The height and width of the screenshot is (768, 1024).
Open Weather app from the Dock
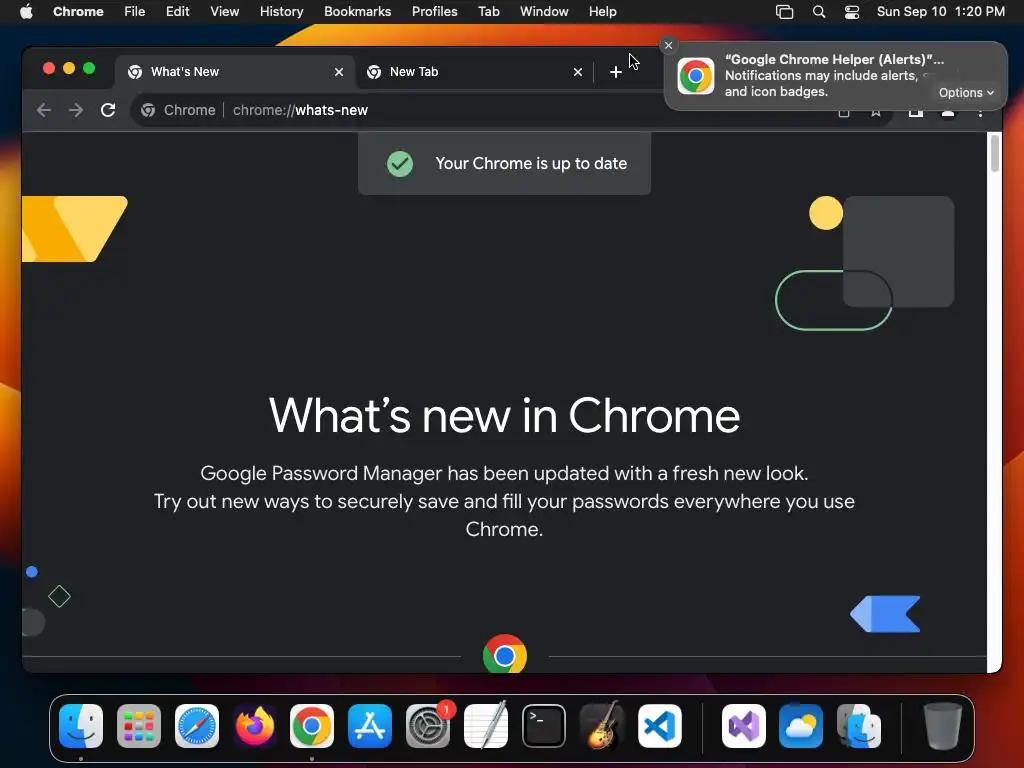pyautogui.click(x=801, y=726)
